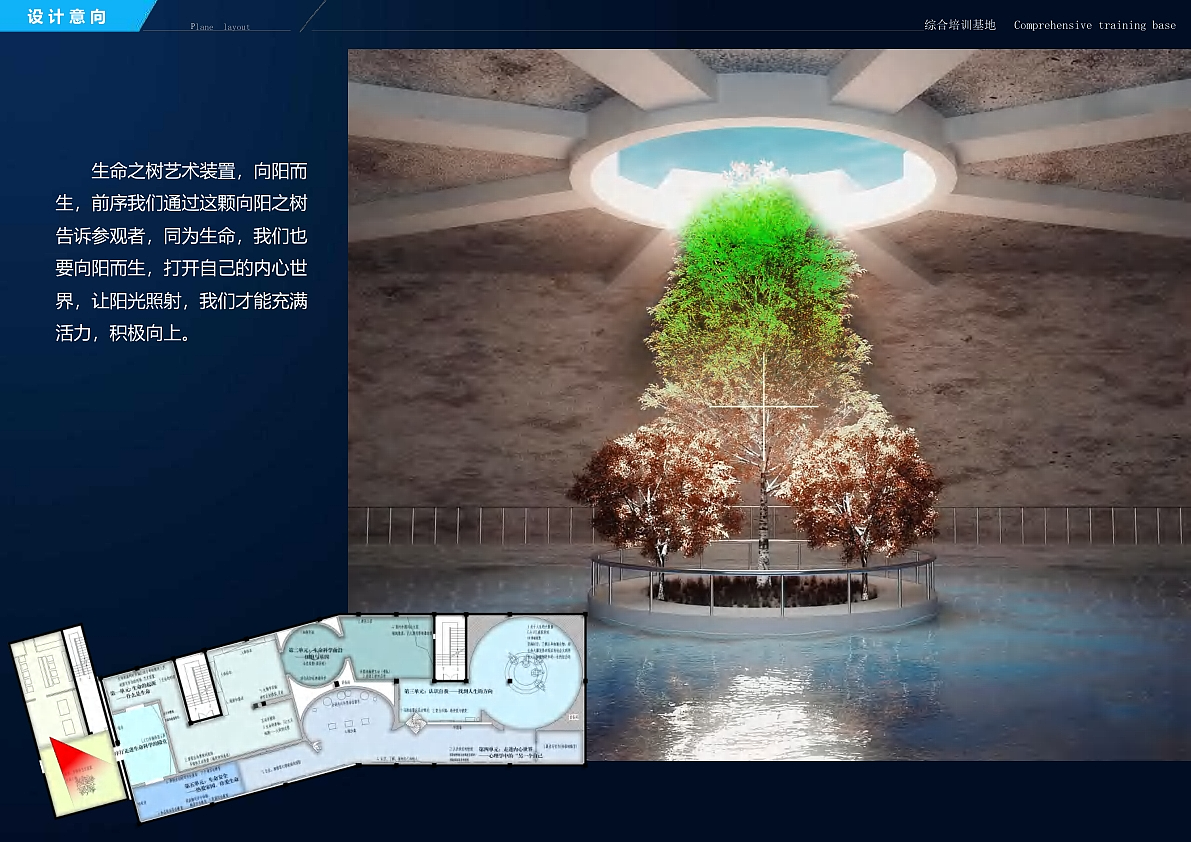Click the Plane layout label in the header
The height and width of the screenshot is (842, 1191).
[x=218, y=27]
